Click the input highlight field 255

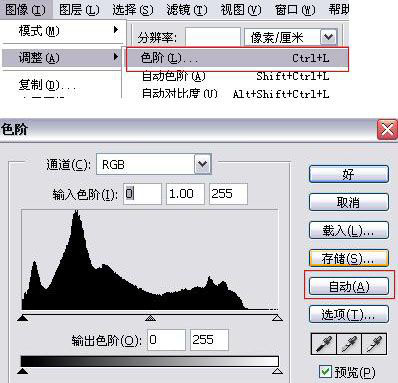pyautogui.click(x=228, y=194)
